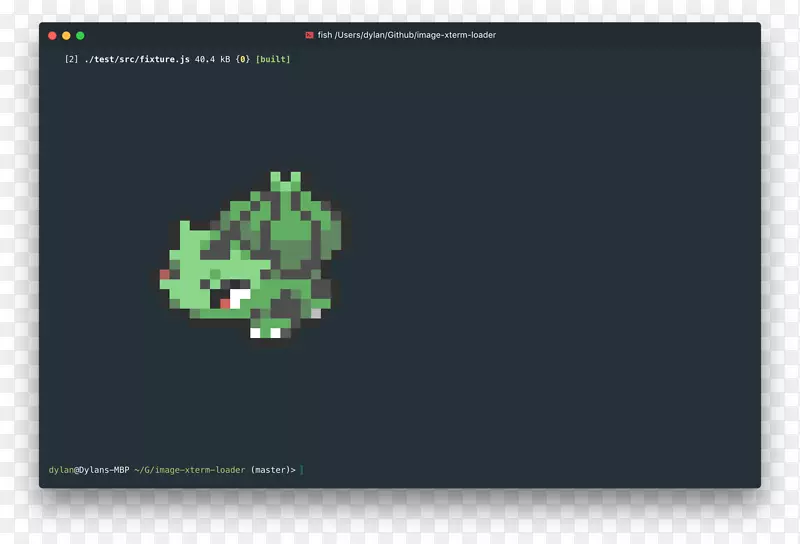
Task: Close the terminal window with red button
Action: tap(53, 35)
